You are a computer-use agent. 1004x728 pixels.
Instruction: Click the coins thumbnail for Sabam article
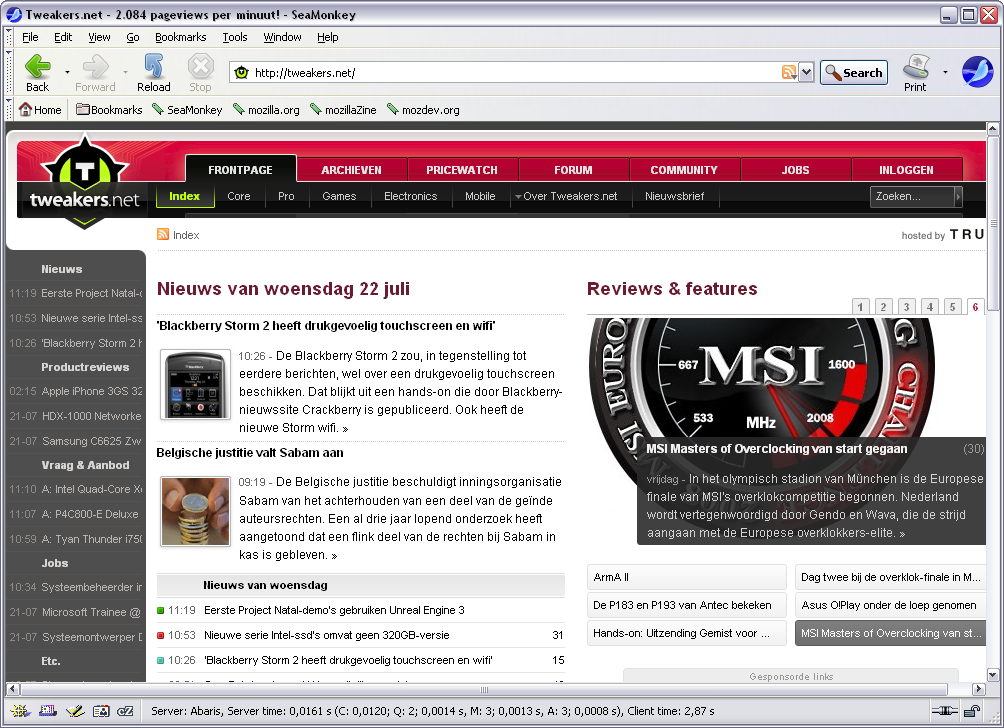pyautogui.click(x=195, y=511)
